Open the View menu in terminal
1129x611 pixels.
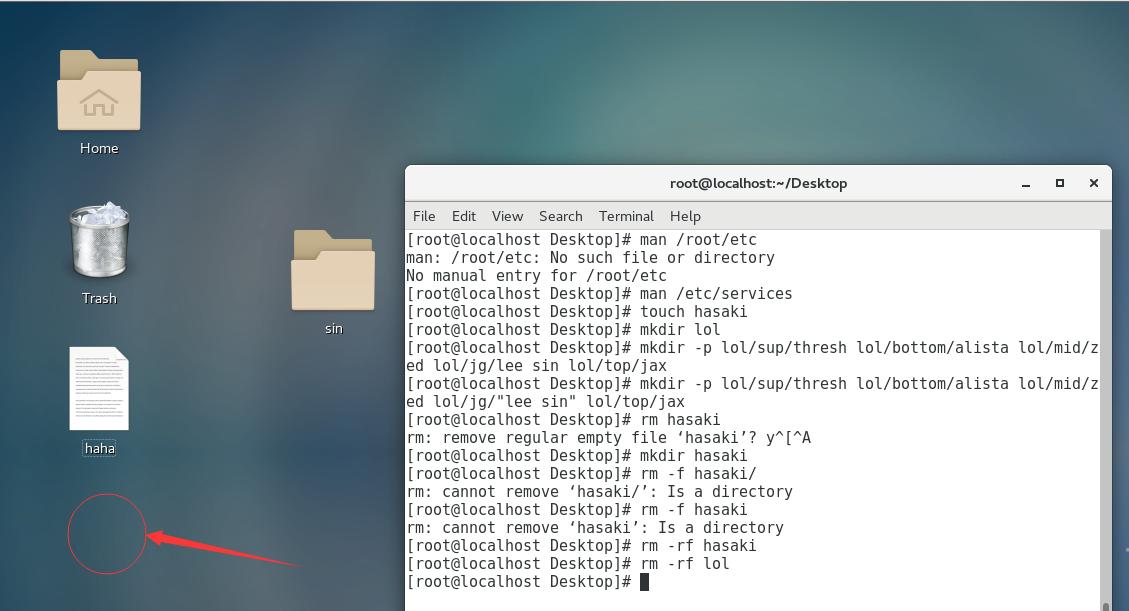click(x=507, y=216)
